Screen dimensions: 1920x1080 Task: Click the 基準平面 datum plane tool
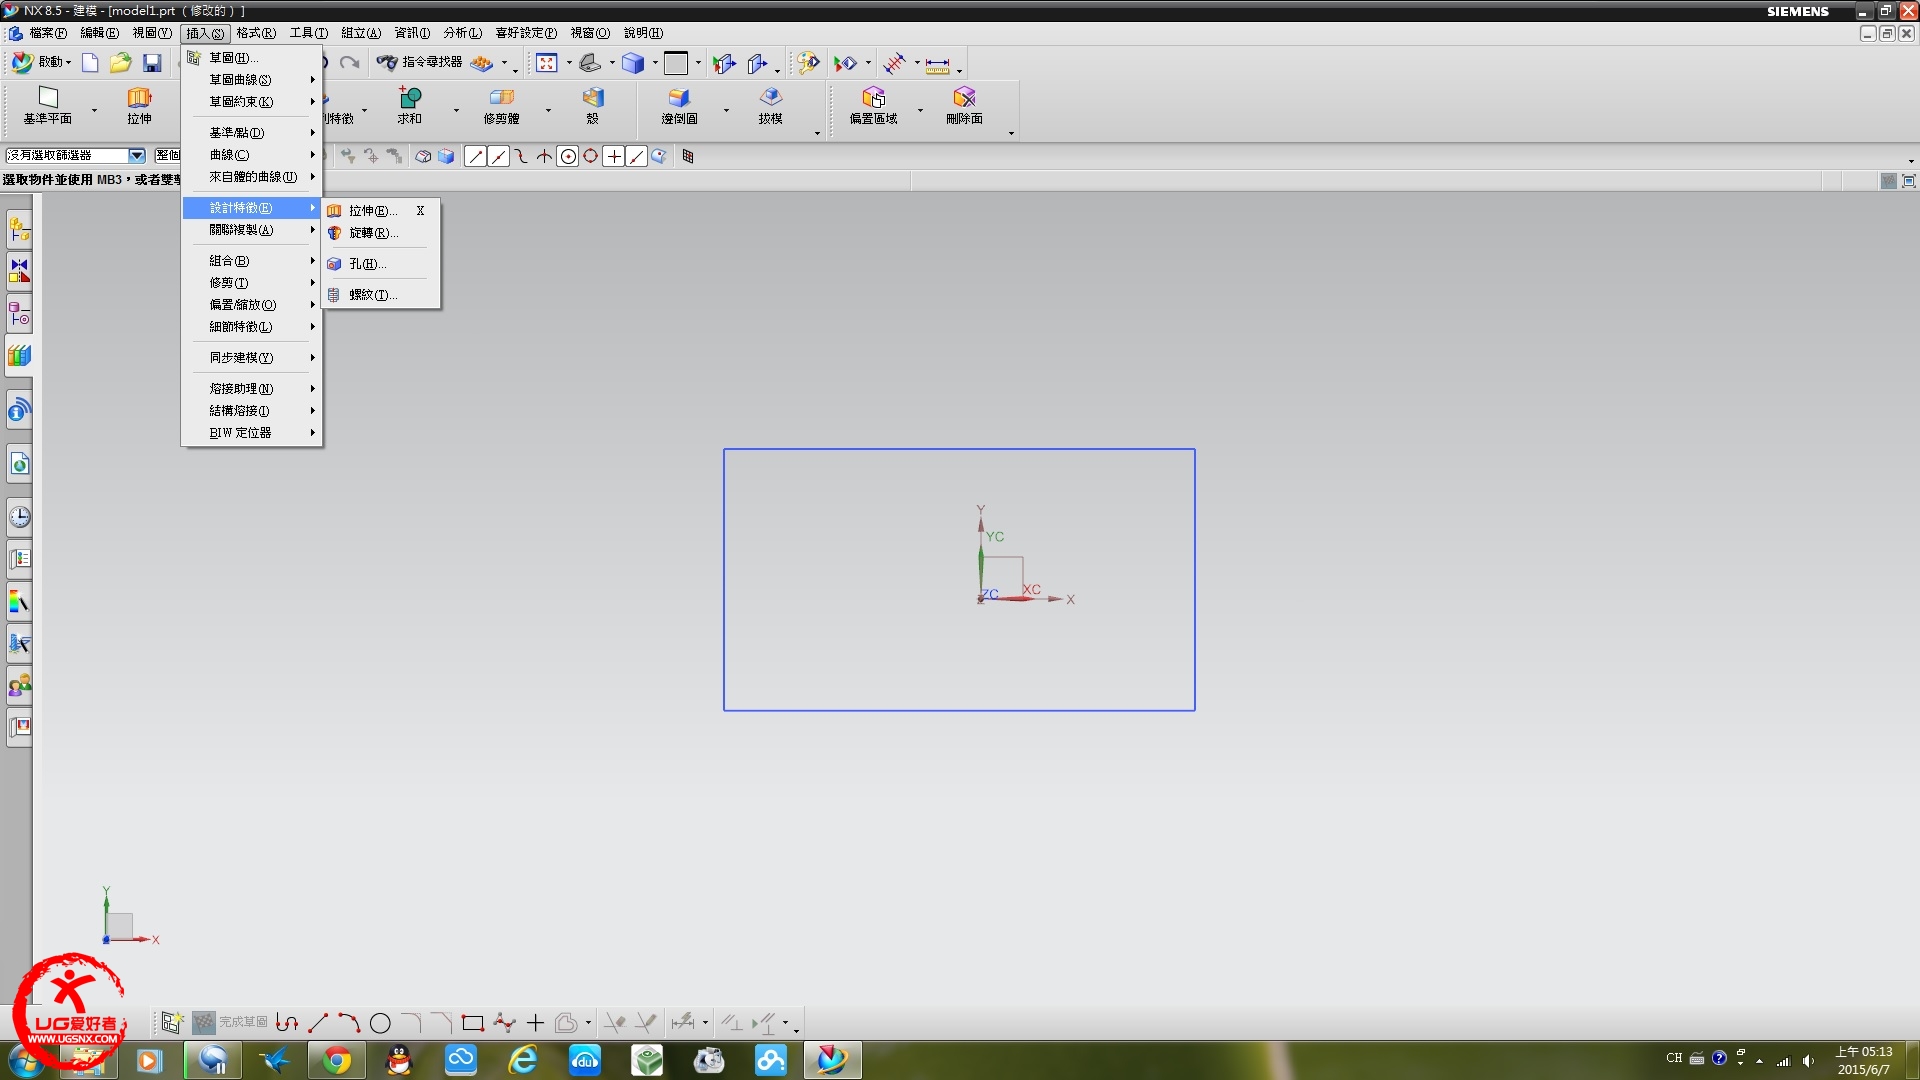[x=48, y=105]
